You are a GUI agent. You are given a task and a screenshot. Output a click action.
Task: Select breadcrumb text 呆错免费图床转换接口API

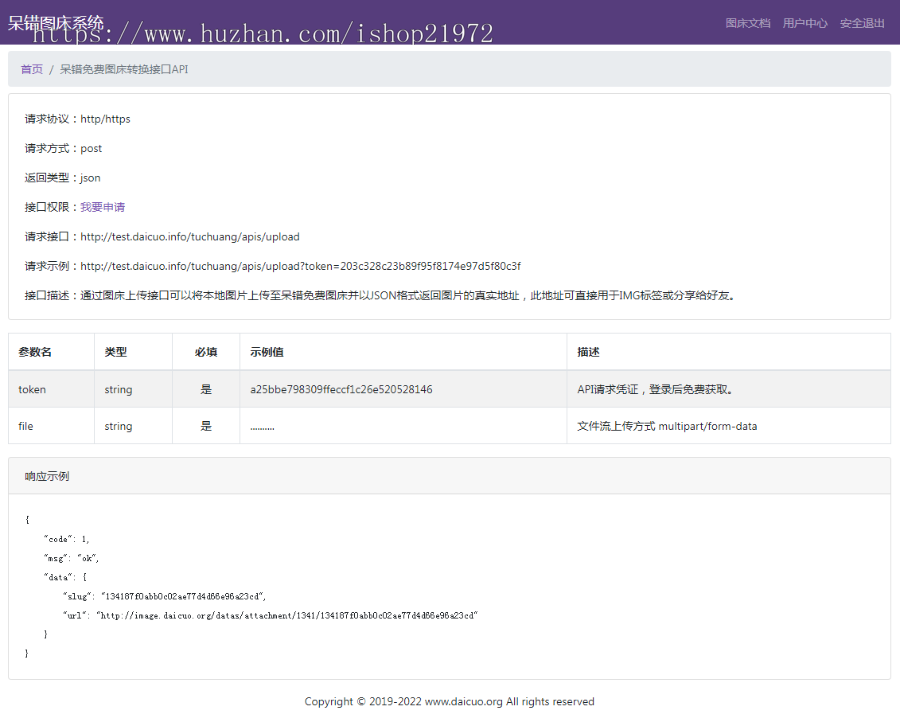[124, 69]
